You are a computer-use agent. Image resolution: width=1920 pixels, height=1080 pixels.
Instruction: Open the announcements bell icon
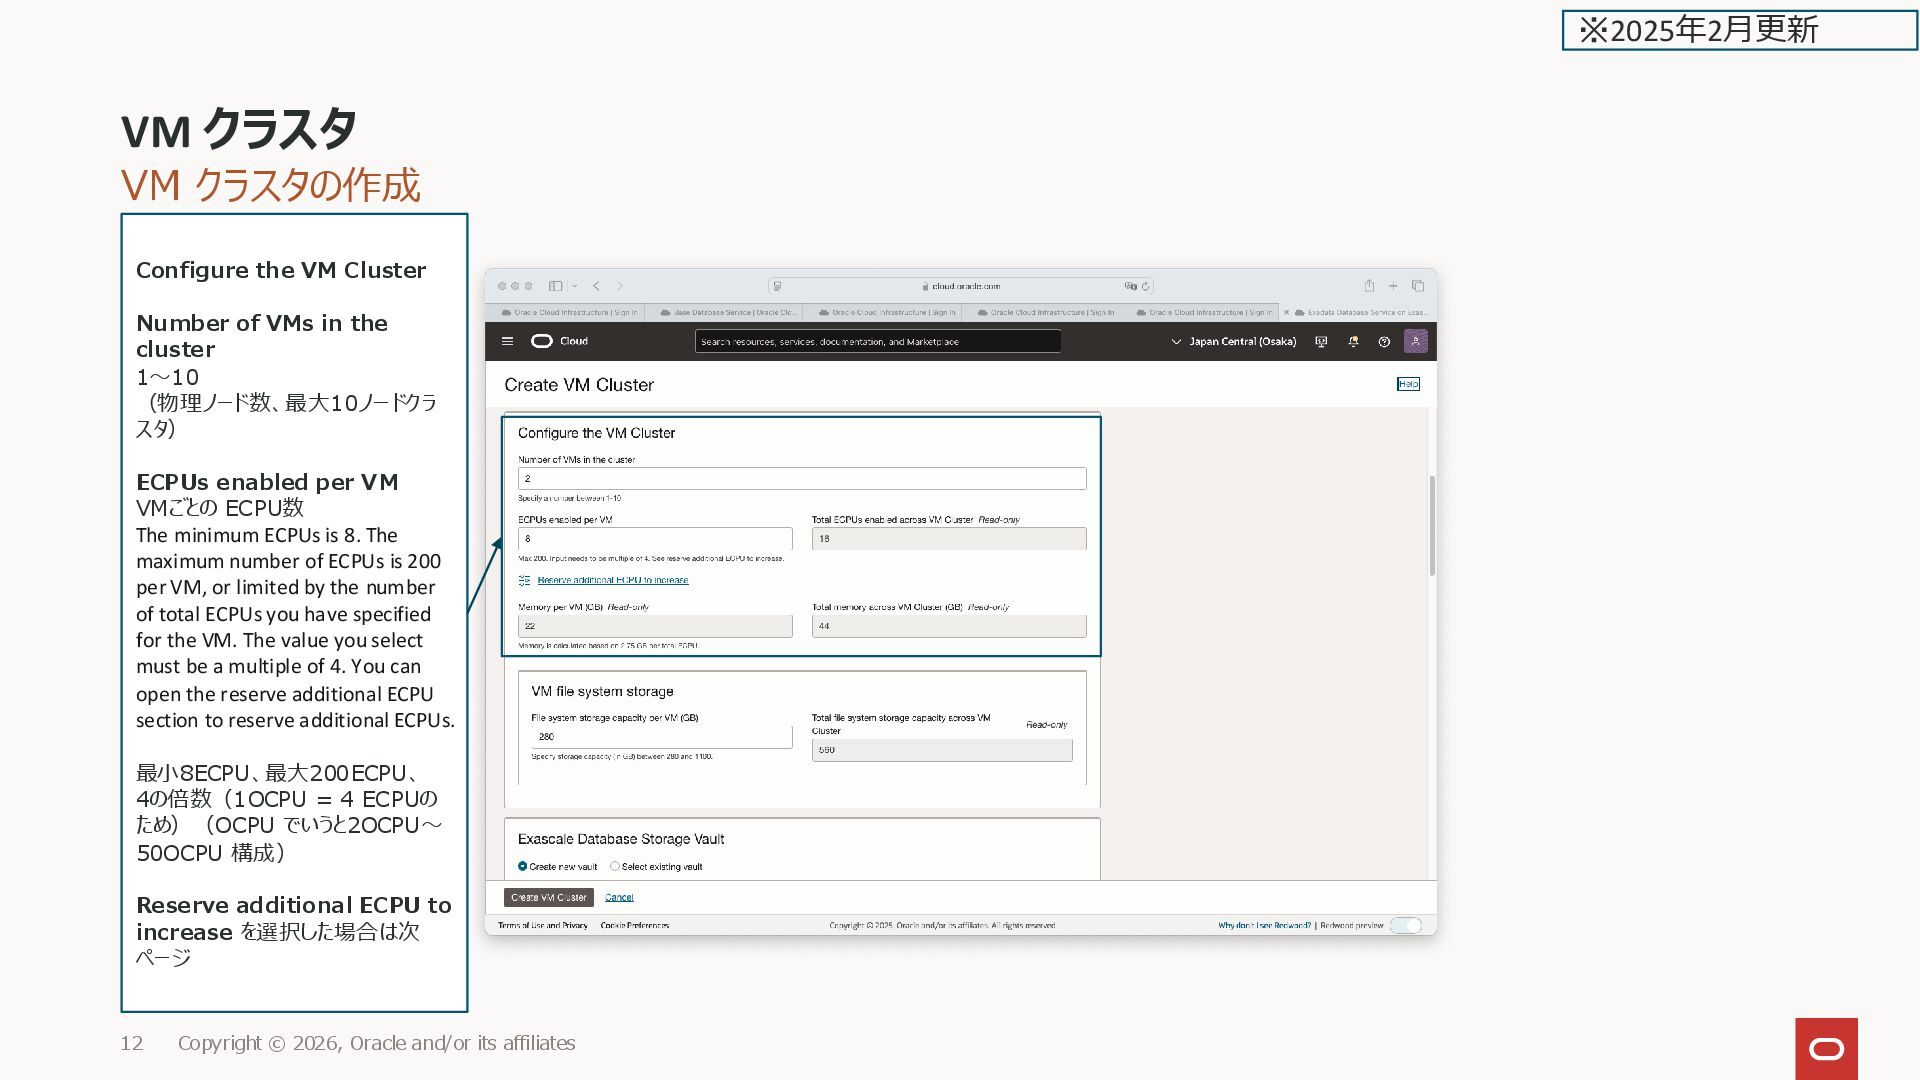tap(1353, 342)
